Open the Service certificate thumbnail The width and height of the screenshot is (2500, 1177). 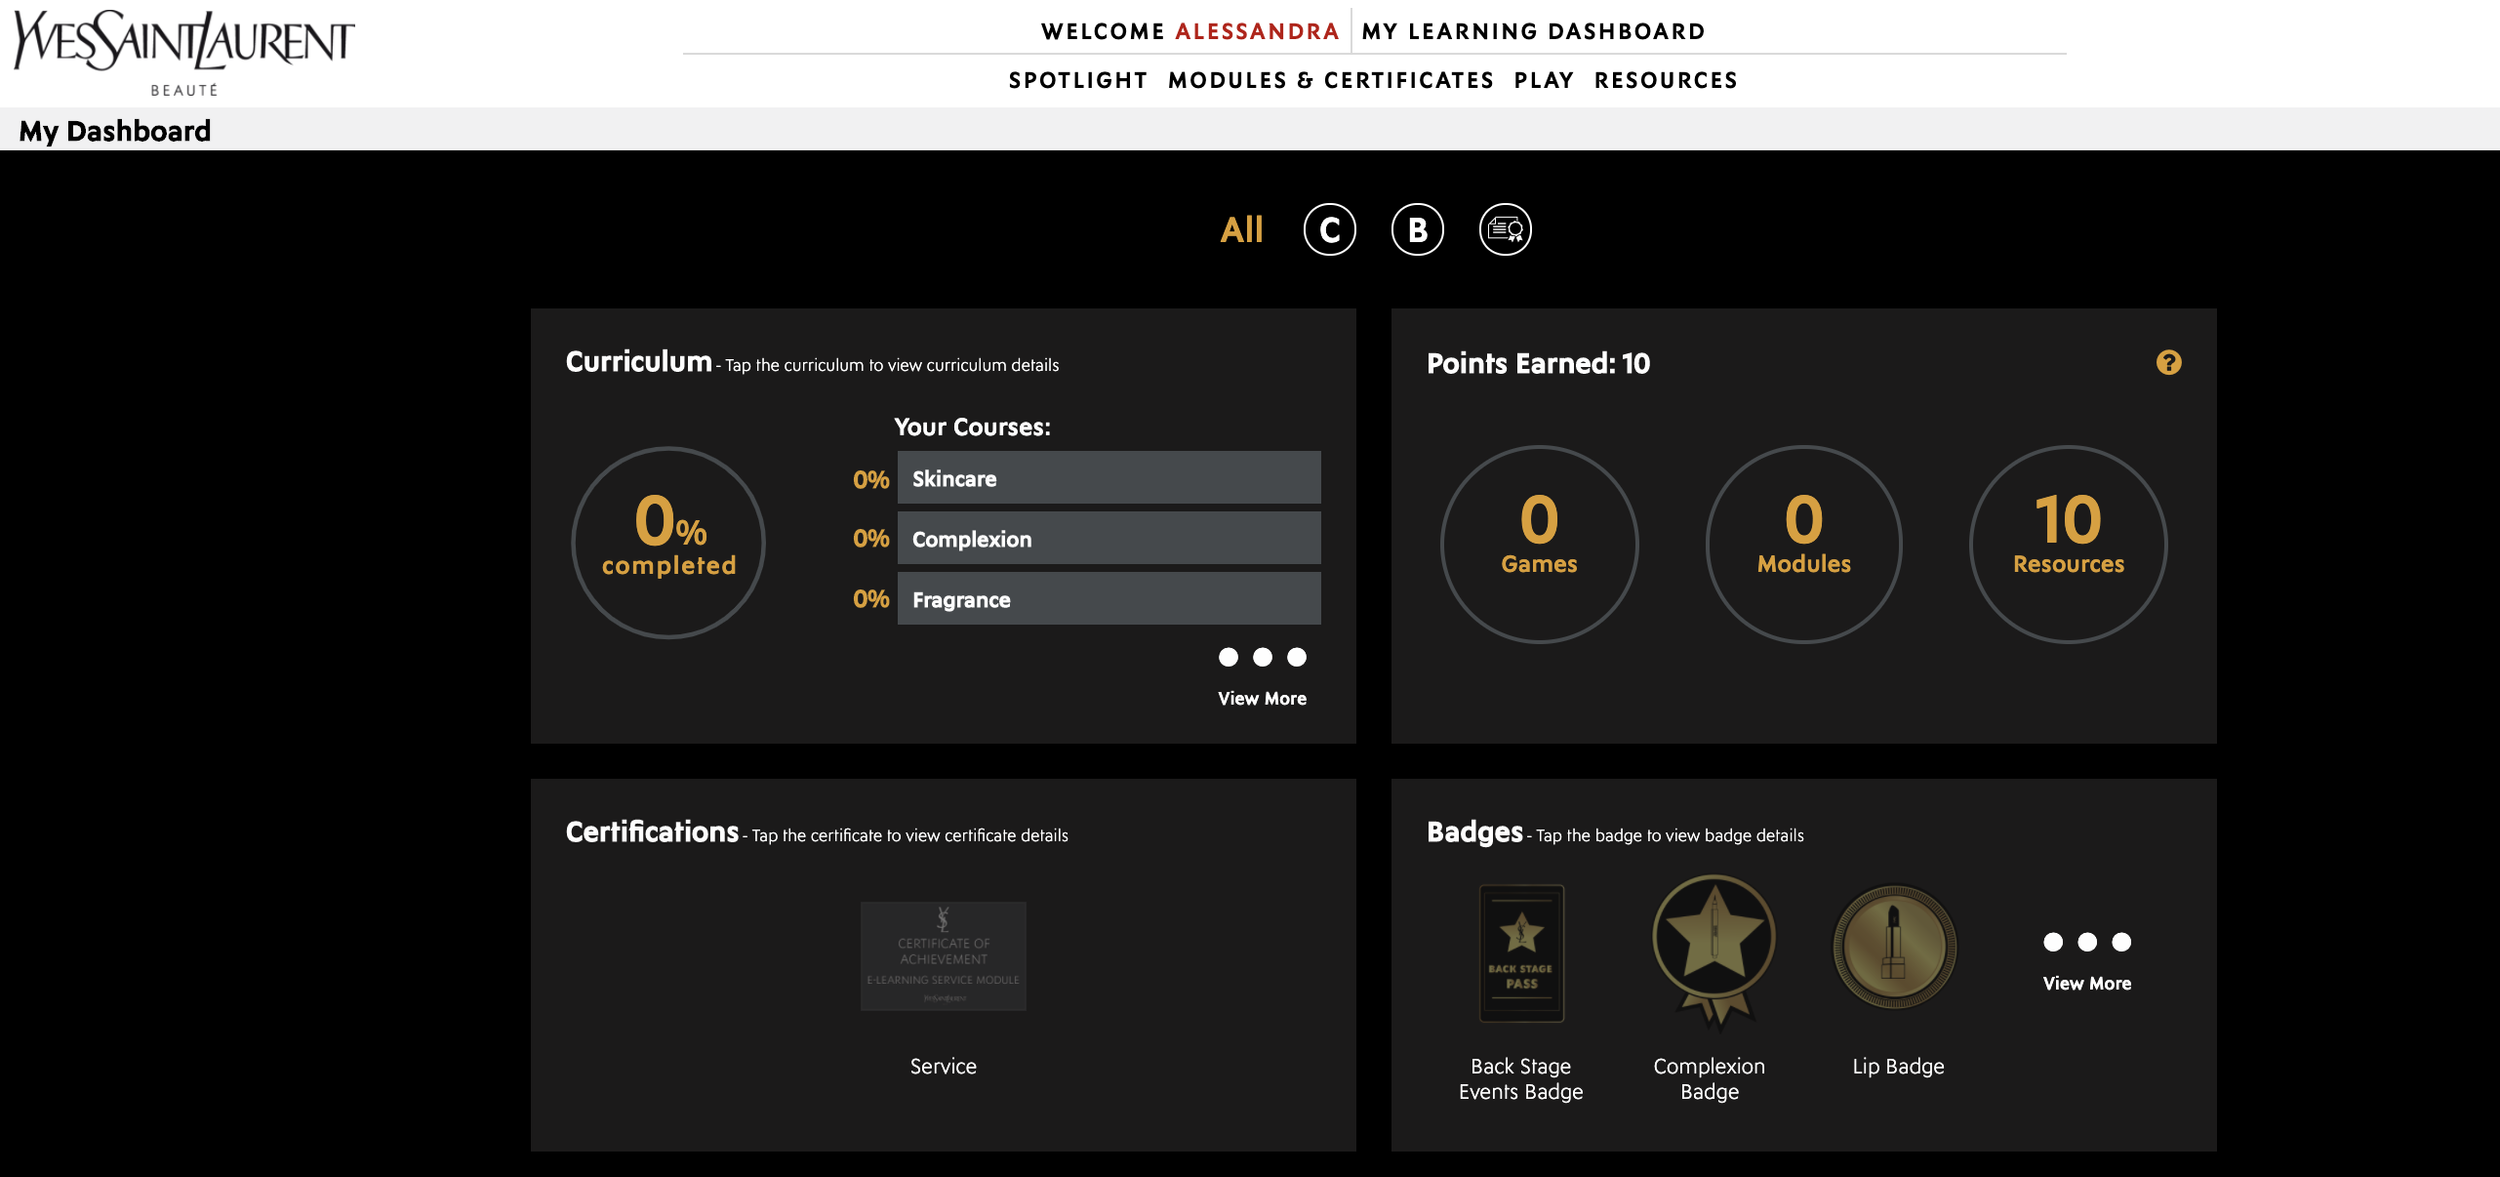pos(943,956)
